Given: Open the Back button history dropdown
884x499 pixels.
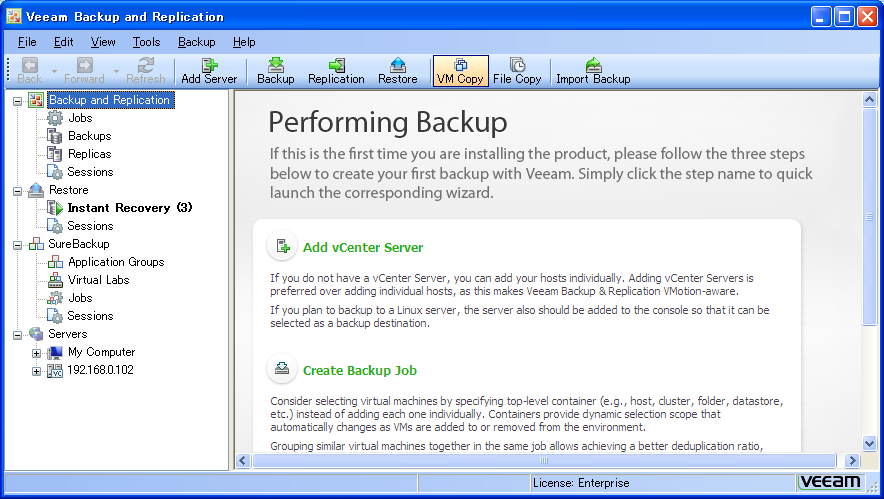Looking at the screenshot, I should 54,71.
